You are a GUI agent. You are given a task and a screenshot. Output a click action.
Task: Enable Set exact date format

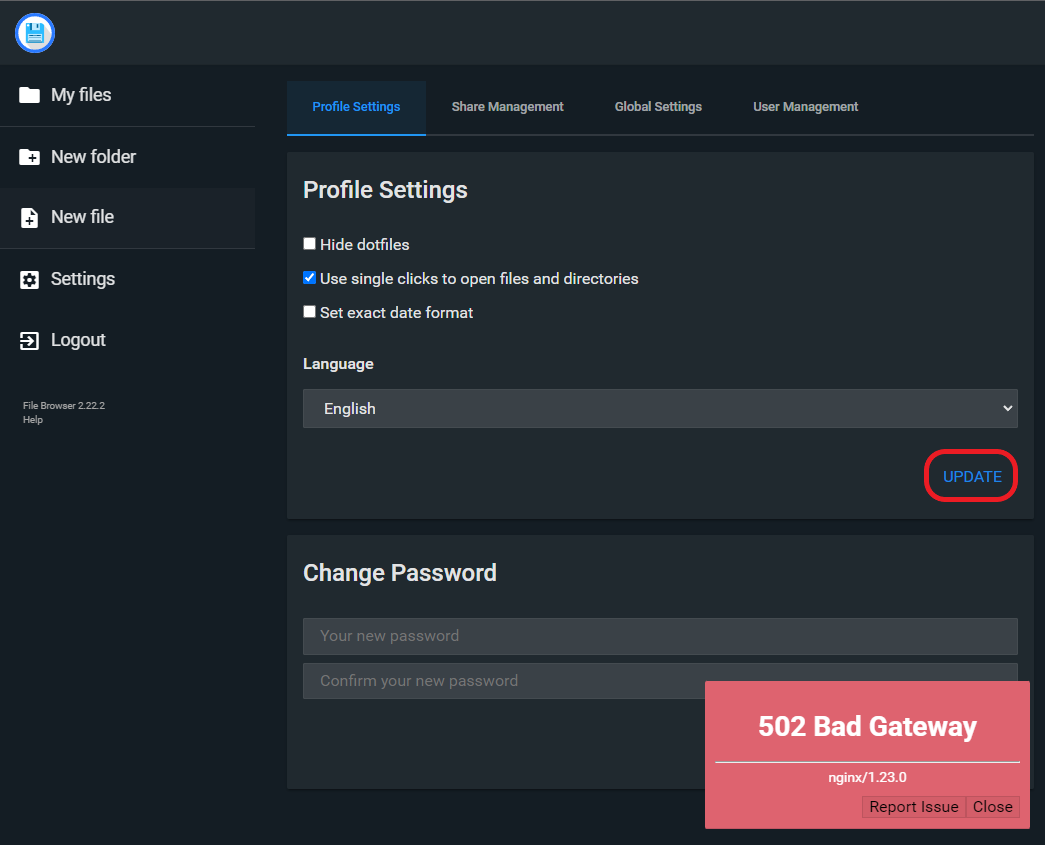coord(310,311)
